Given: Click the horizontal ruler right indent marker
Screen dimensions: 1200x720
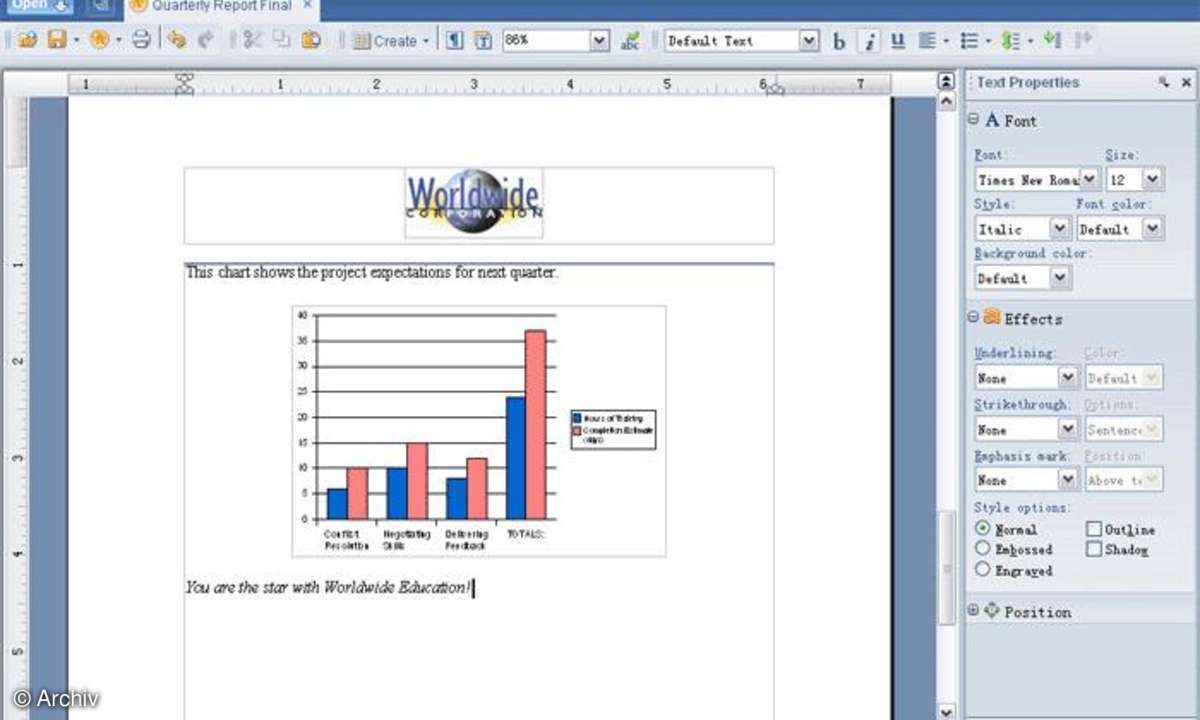Looking at the screenshot, I should point(774,88).
